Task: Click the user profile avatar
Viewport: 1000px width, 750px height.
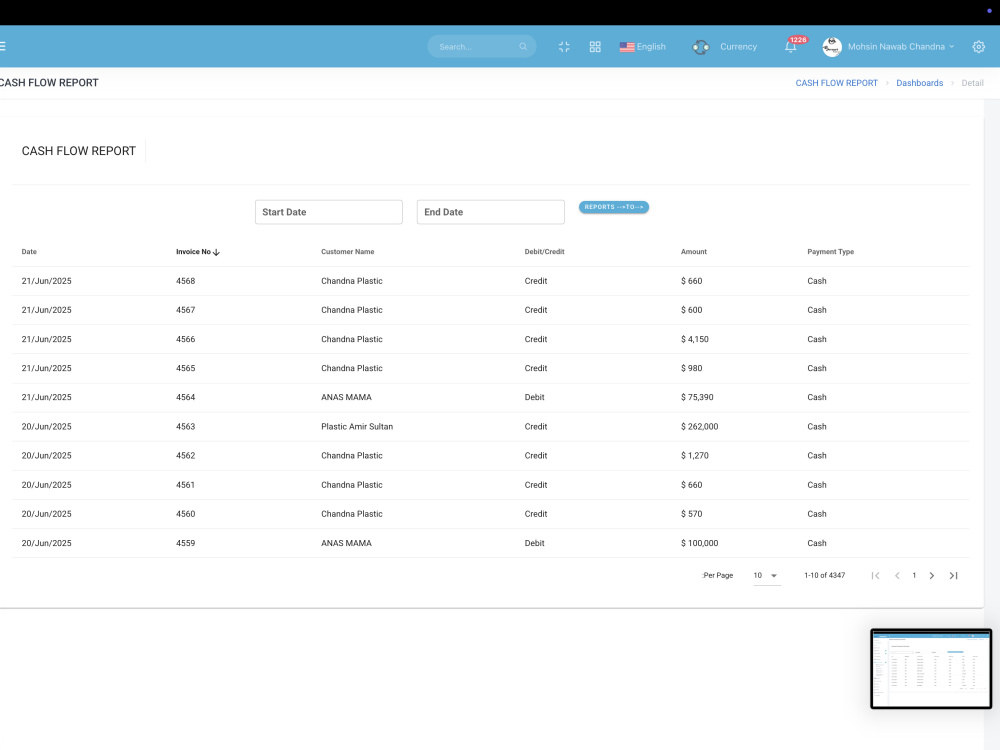Action: [832, 47]
